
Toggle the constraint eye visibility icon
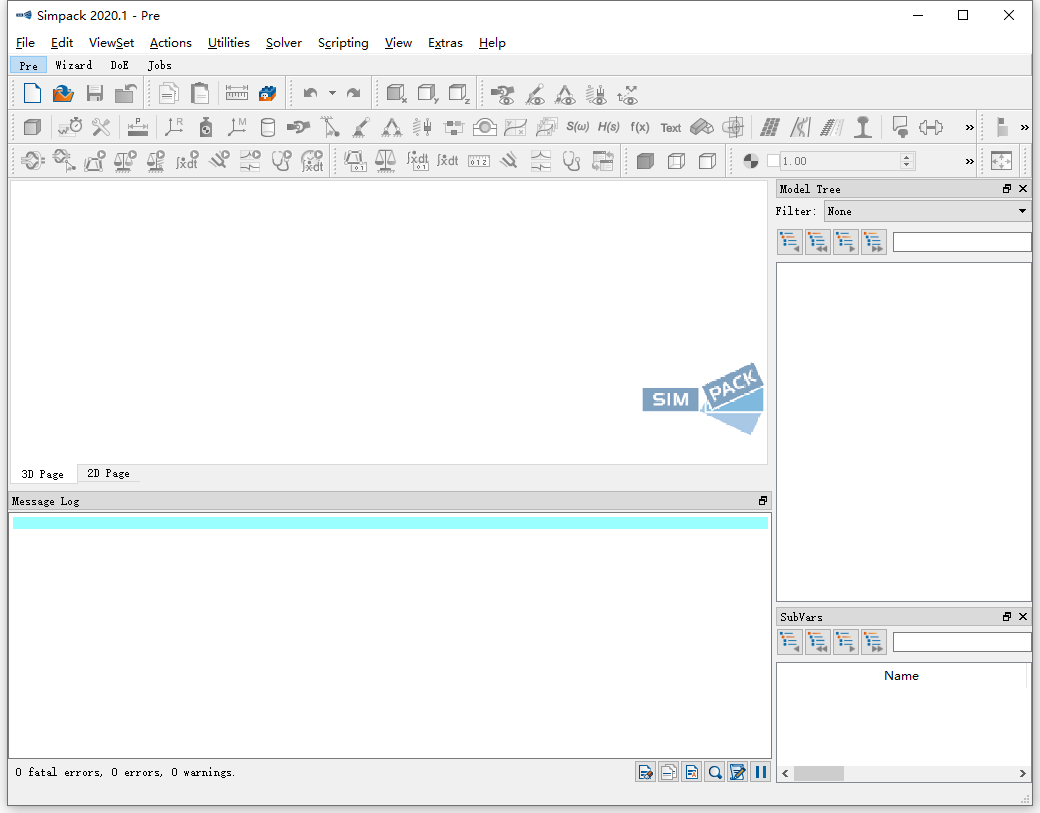[565, 94]
